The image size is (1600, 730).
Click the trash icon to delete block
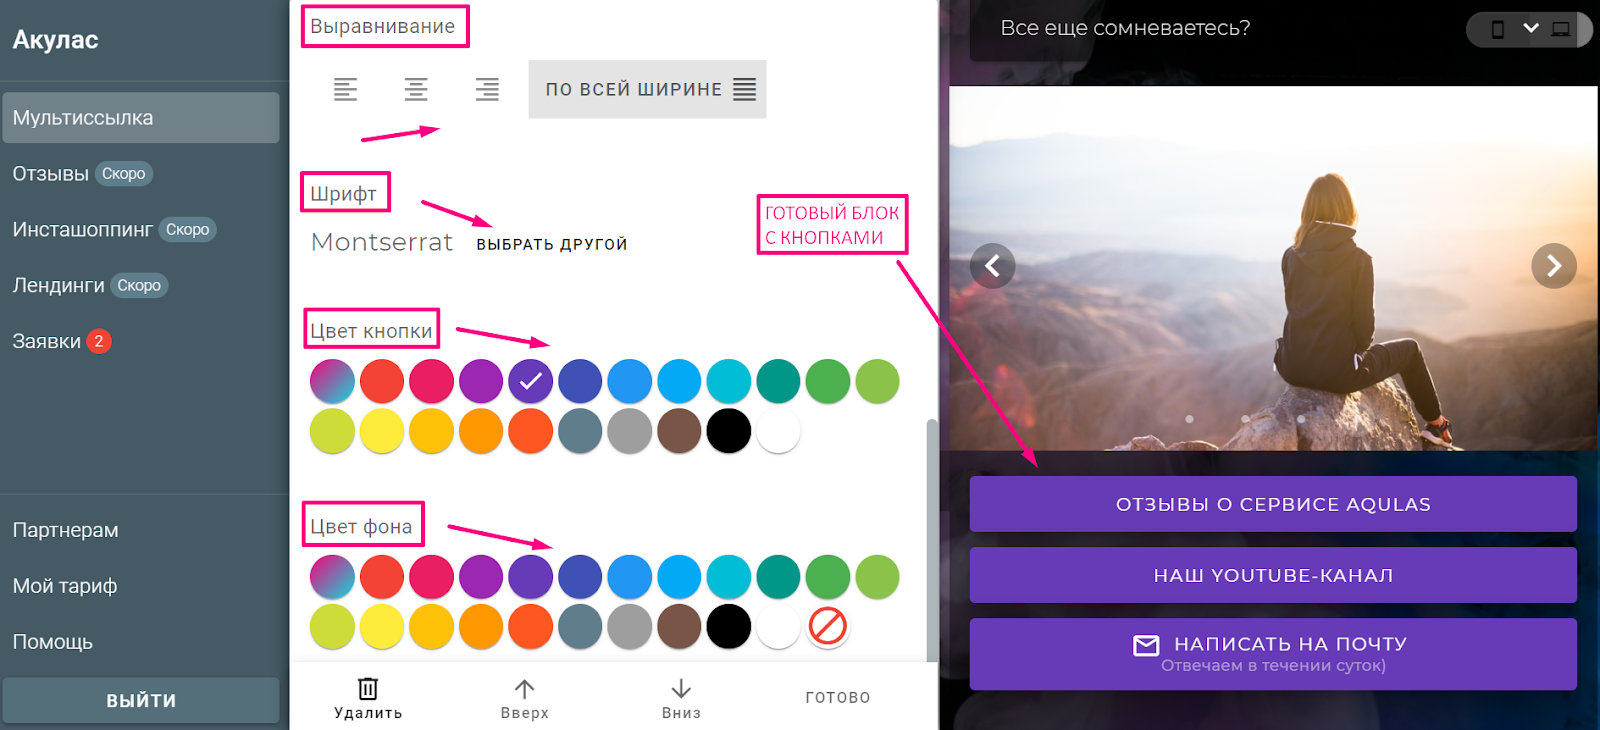pos(368,688)
